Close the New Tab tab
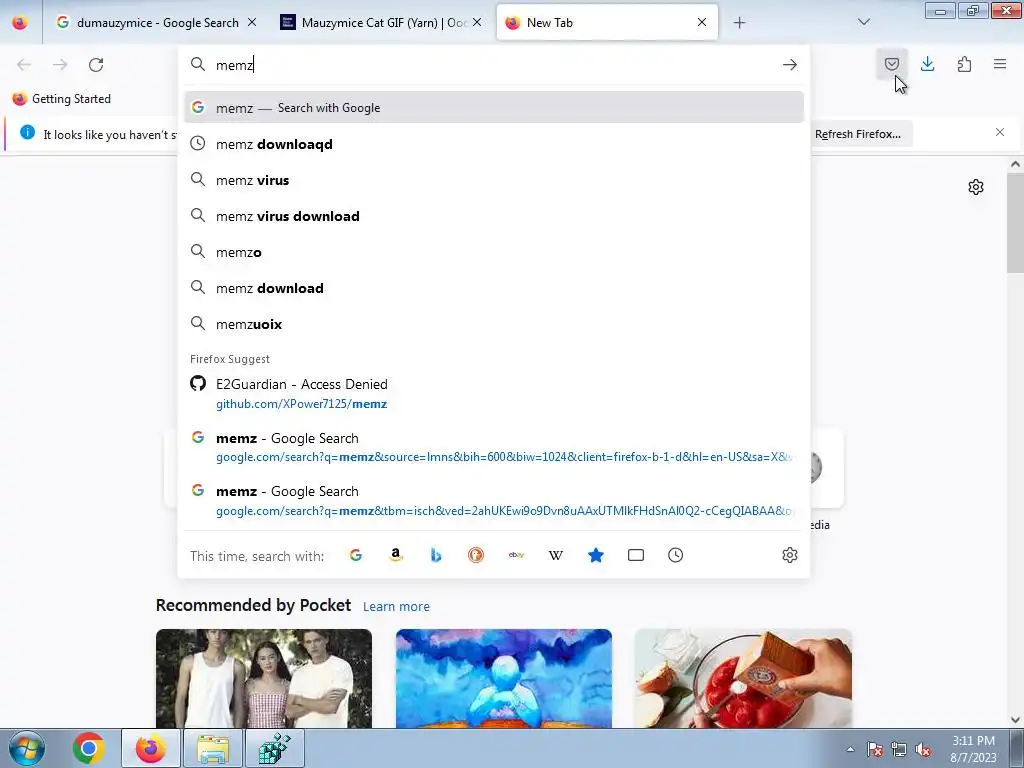Viewport: 1024px width, 768px height. [x=702, y=22]
